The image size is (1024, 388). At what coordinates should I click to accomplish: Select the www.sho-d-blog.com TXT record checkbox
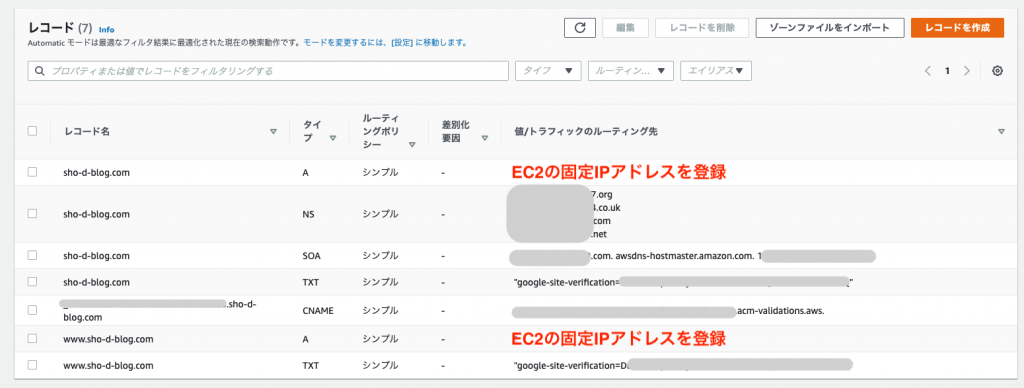click(x=33, y=365)
